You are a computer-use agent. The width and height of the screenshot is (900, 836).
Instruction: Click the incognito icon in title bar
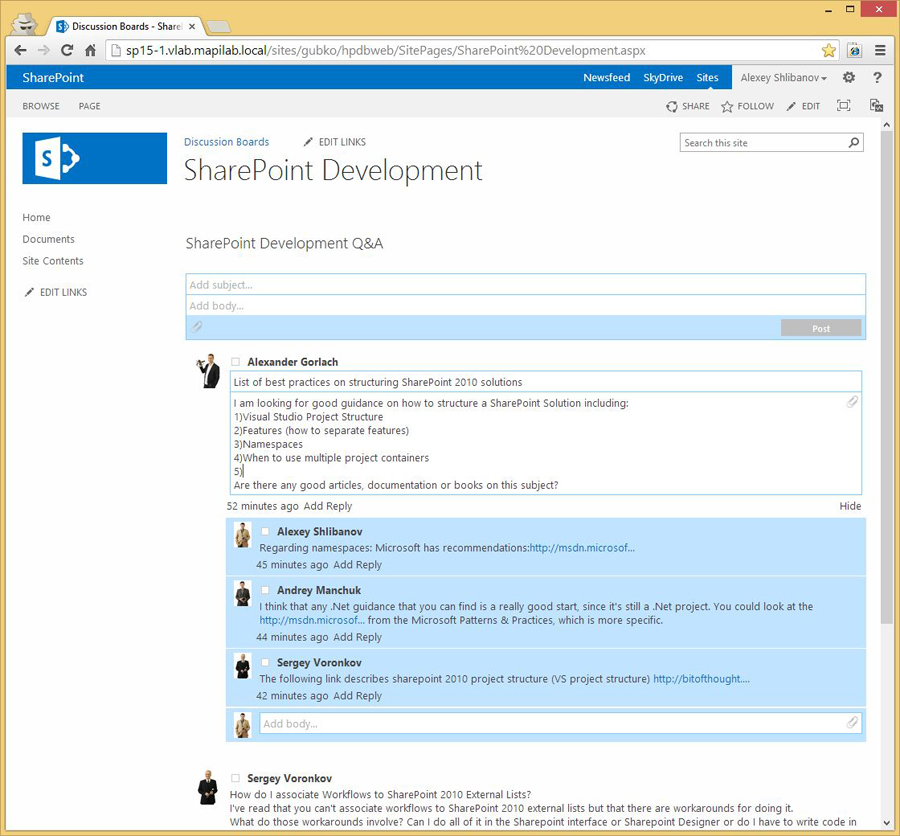25,25
